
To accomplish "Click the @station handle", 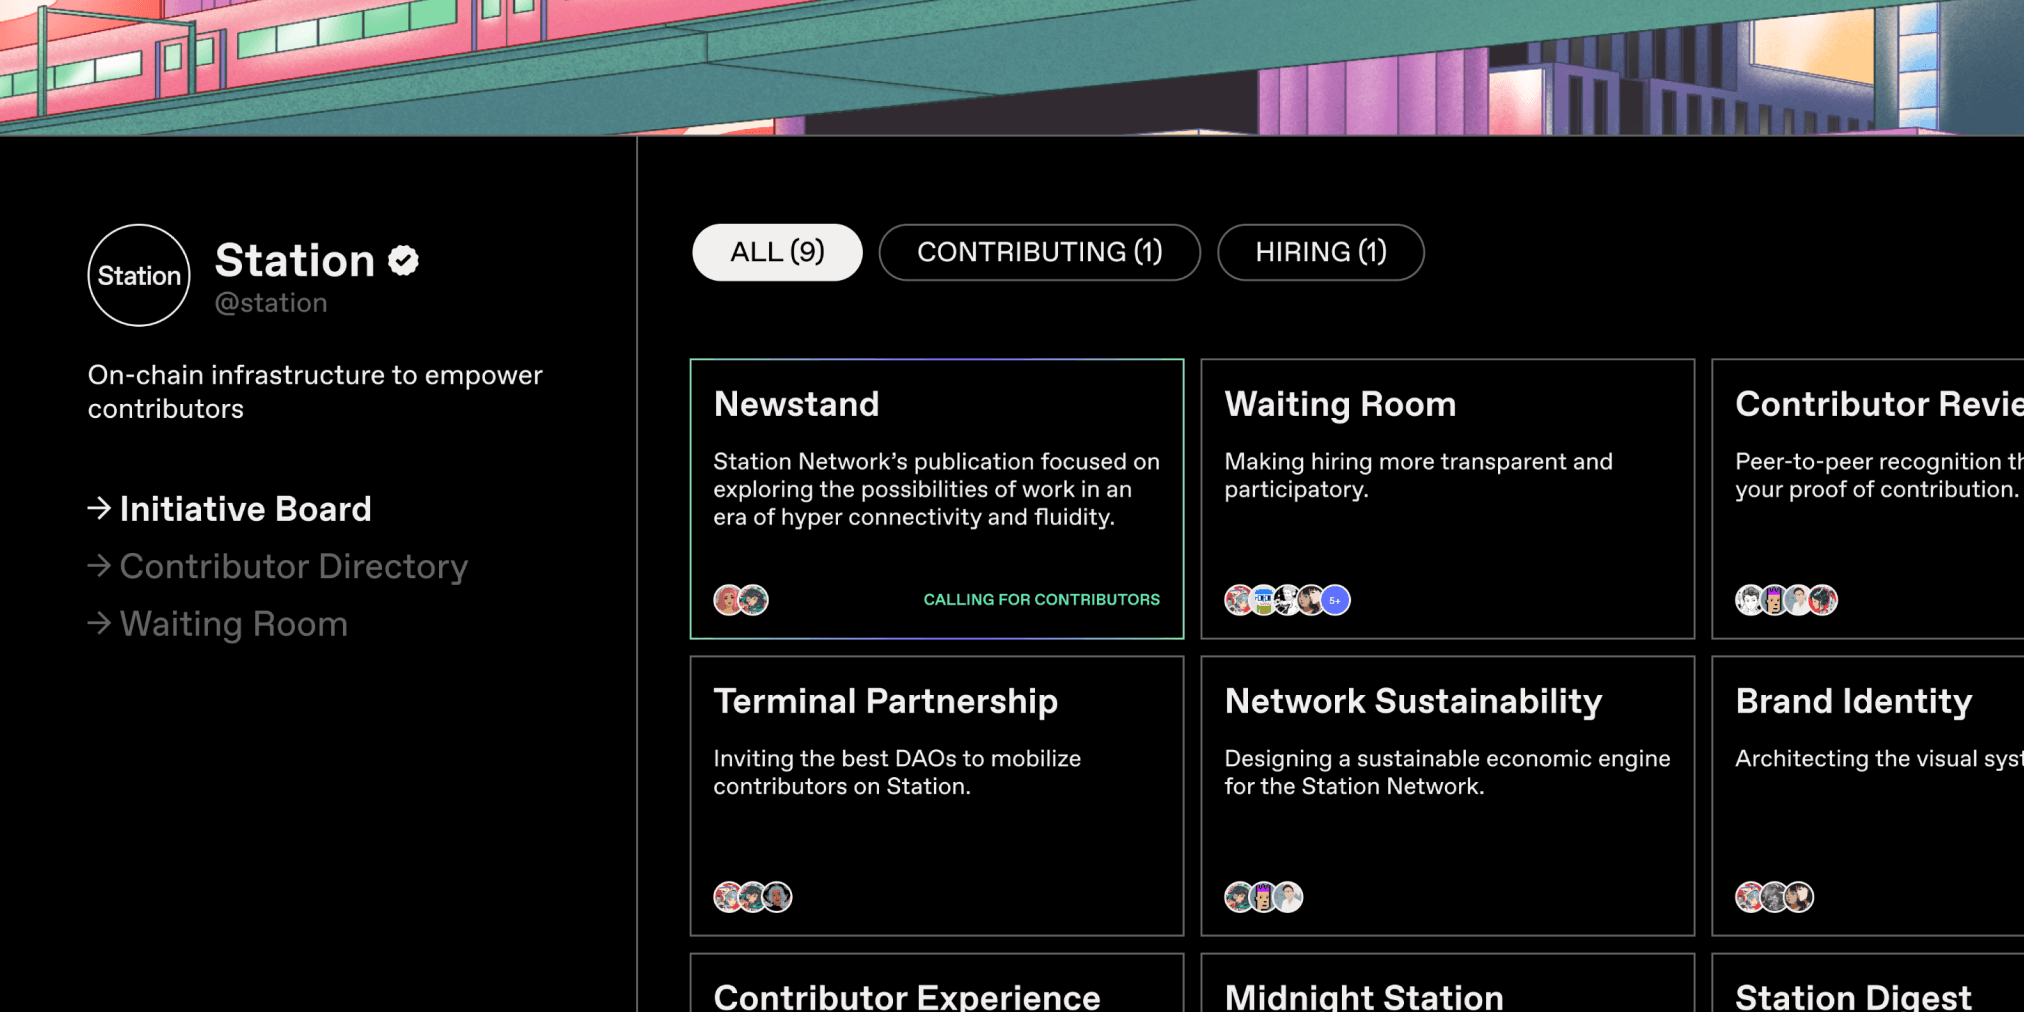I will (271, 303).
